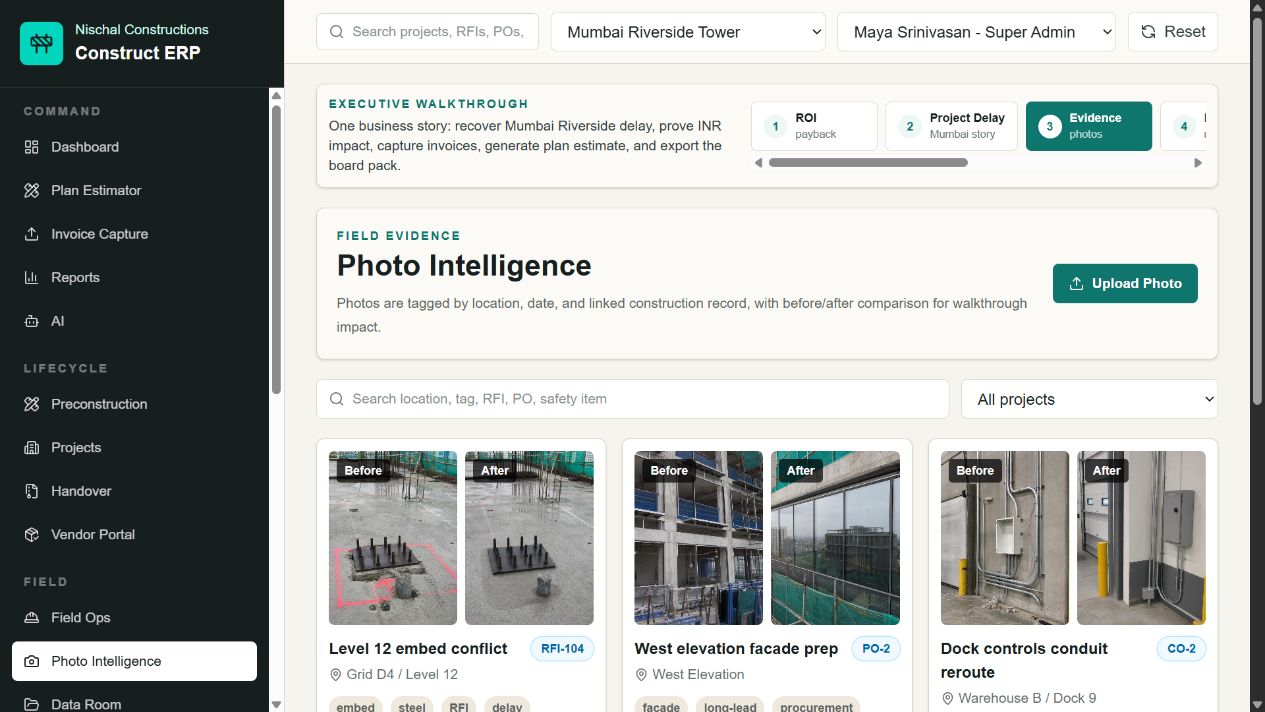This screenshot has width=1265, height=712.
Task: Open the Reports chart icon
Action: (x=31, y=277)
